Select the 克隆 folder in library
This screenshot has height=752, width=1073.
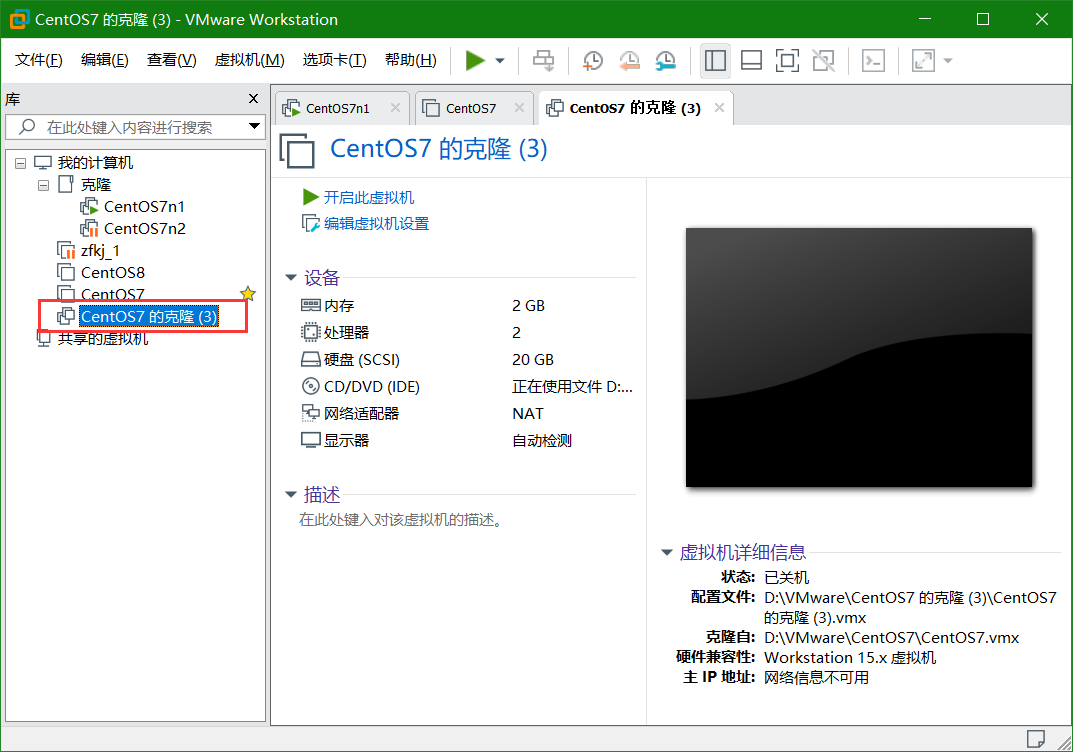pyautogui.click(x=95, y=185)
